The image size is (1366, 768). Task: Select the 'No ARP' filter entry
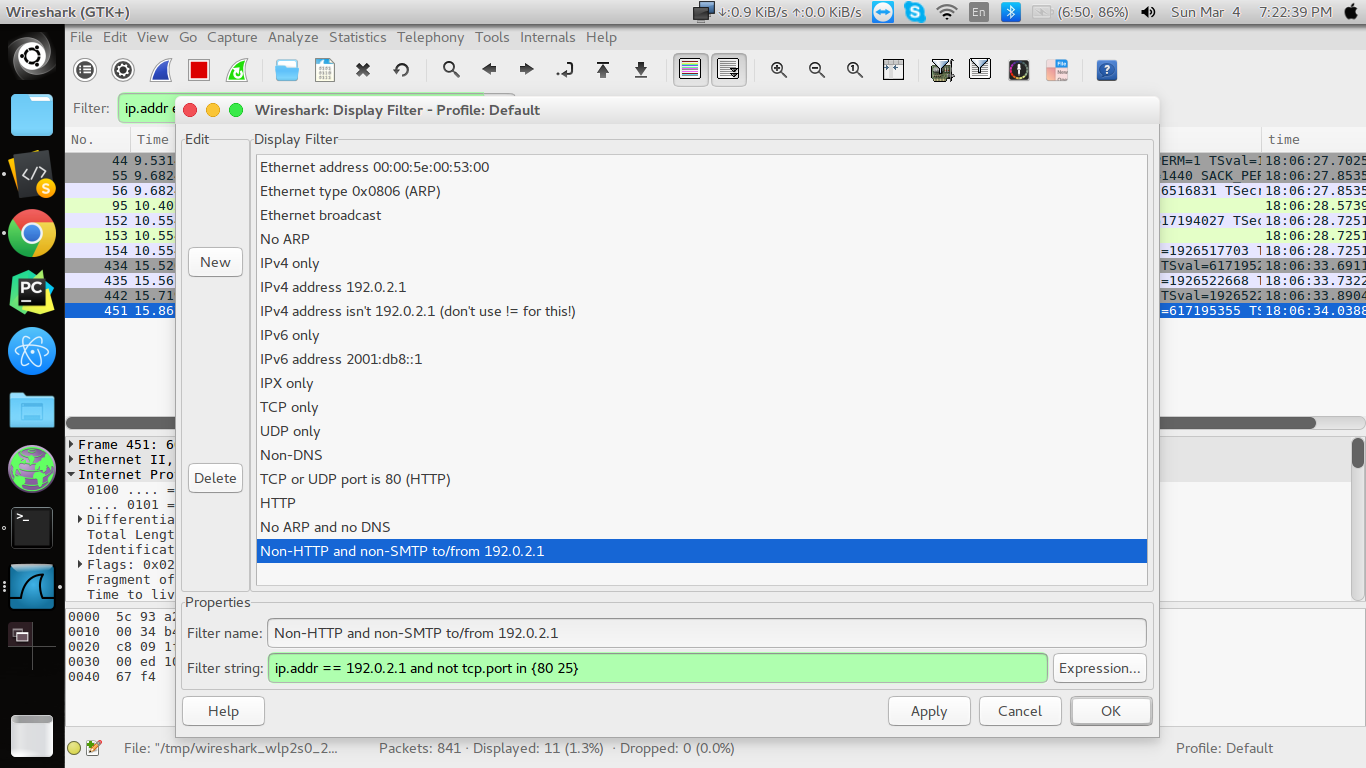click(x=702, y=239)
